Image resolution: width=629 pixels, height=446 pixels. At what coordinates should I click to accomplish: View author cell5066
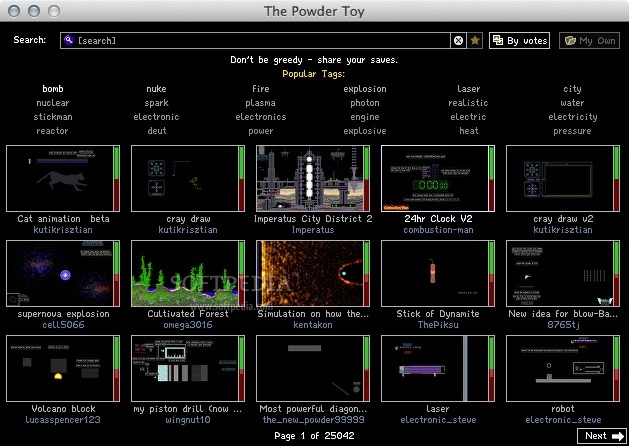pos(63,325)
